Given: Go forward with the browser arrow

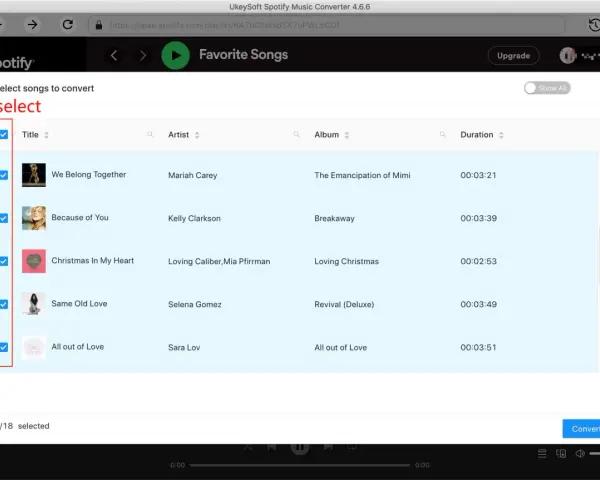Looking at the screenshot, I should point(33,25).
